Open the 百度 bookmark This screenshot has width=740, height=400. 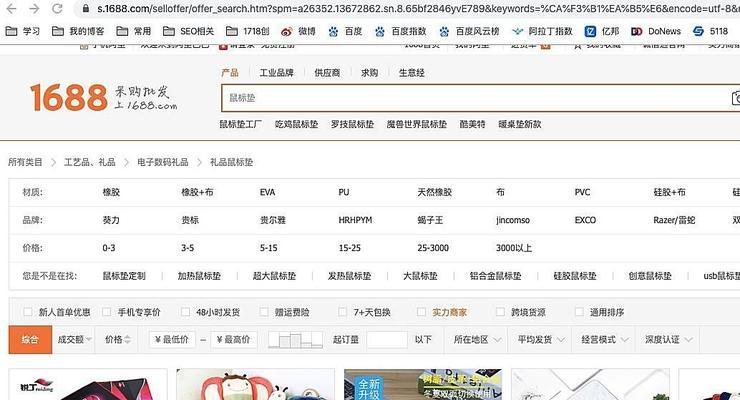345,31
